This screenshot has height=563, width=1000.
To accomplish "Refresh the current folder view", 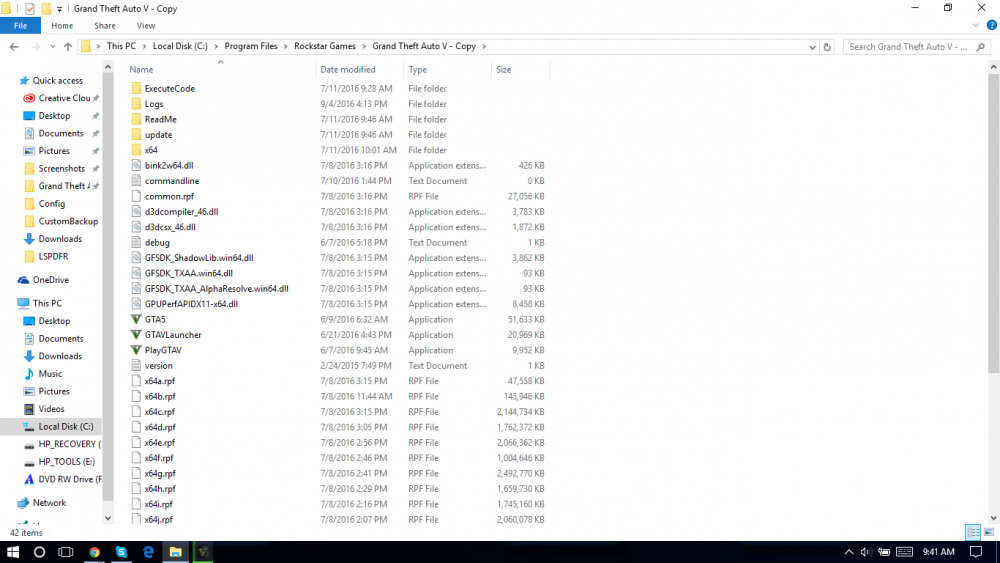I will [x=827, y=47].
